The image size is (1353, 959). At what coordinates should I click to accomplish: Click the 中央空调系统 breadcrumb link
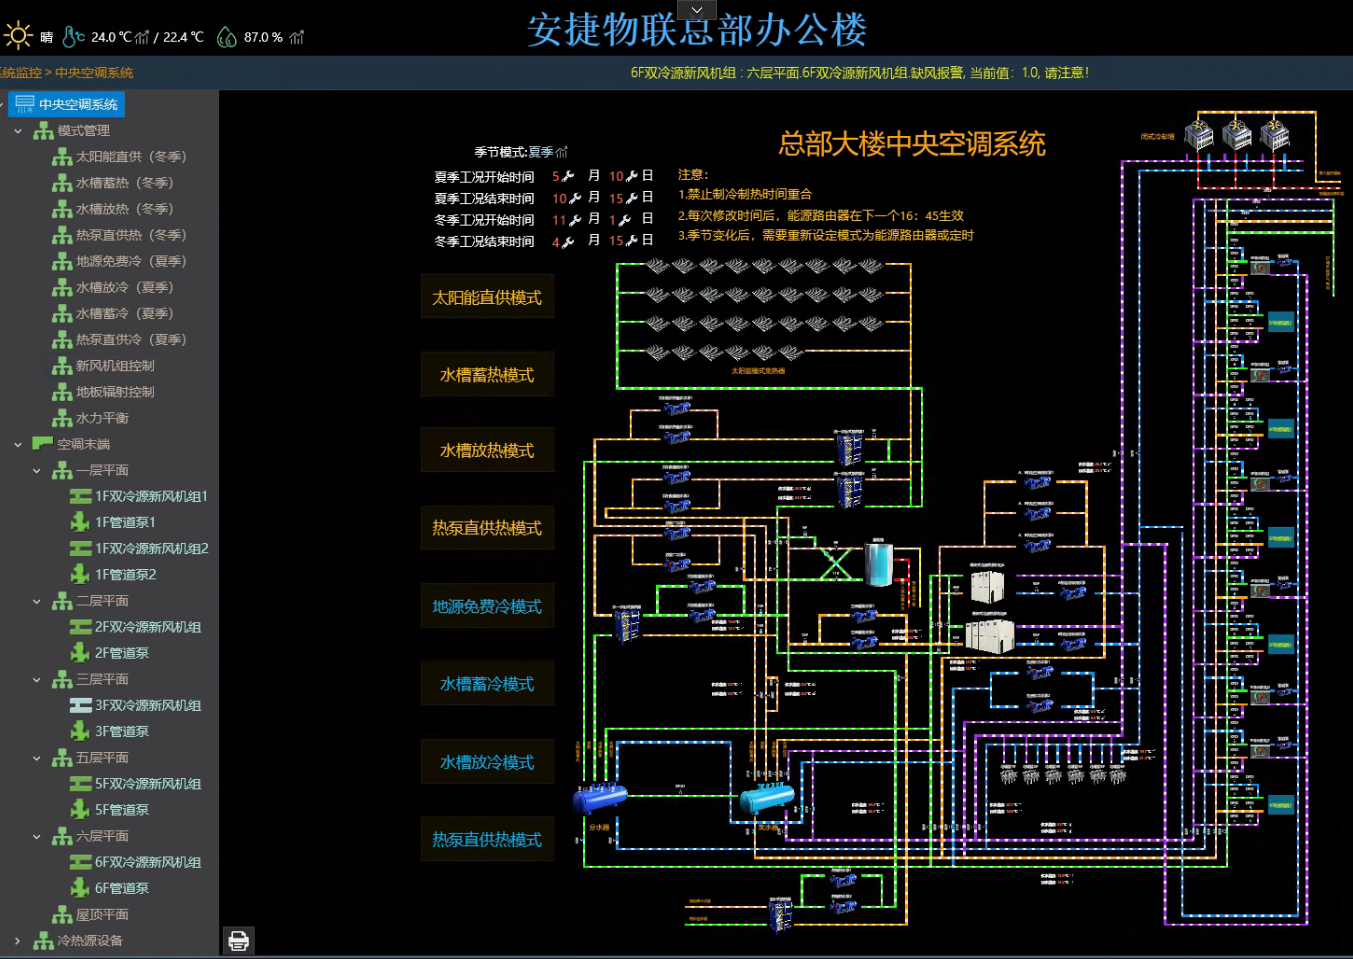point(94,73)
